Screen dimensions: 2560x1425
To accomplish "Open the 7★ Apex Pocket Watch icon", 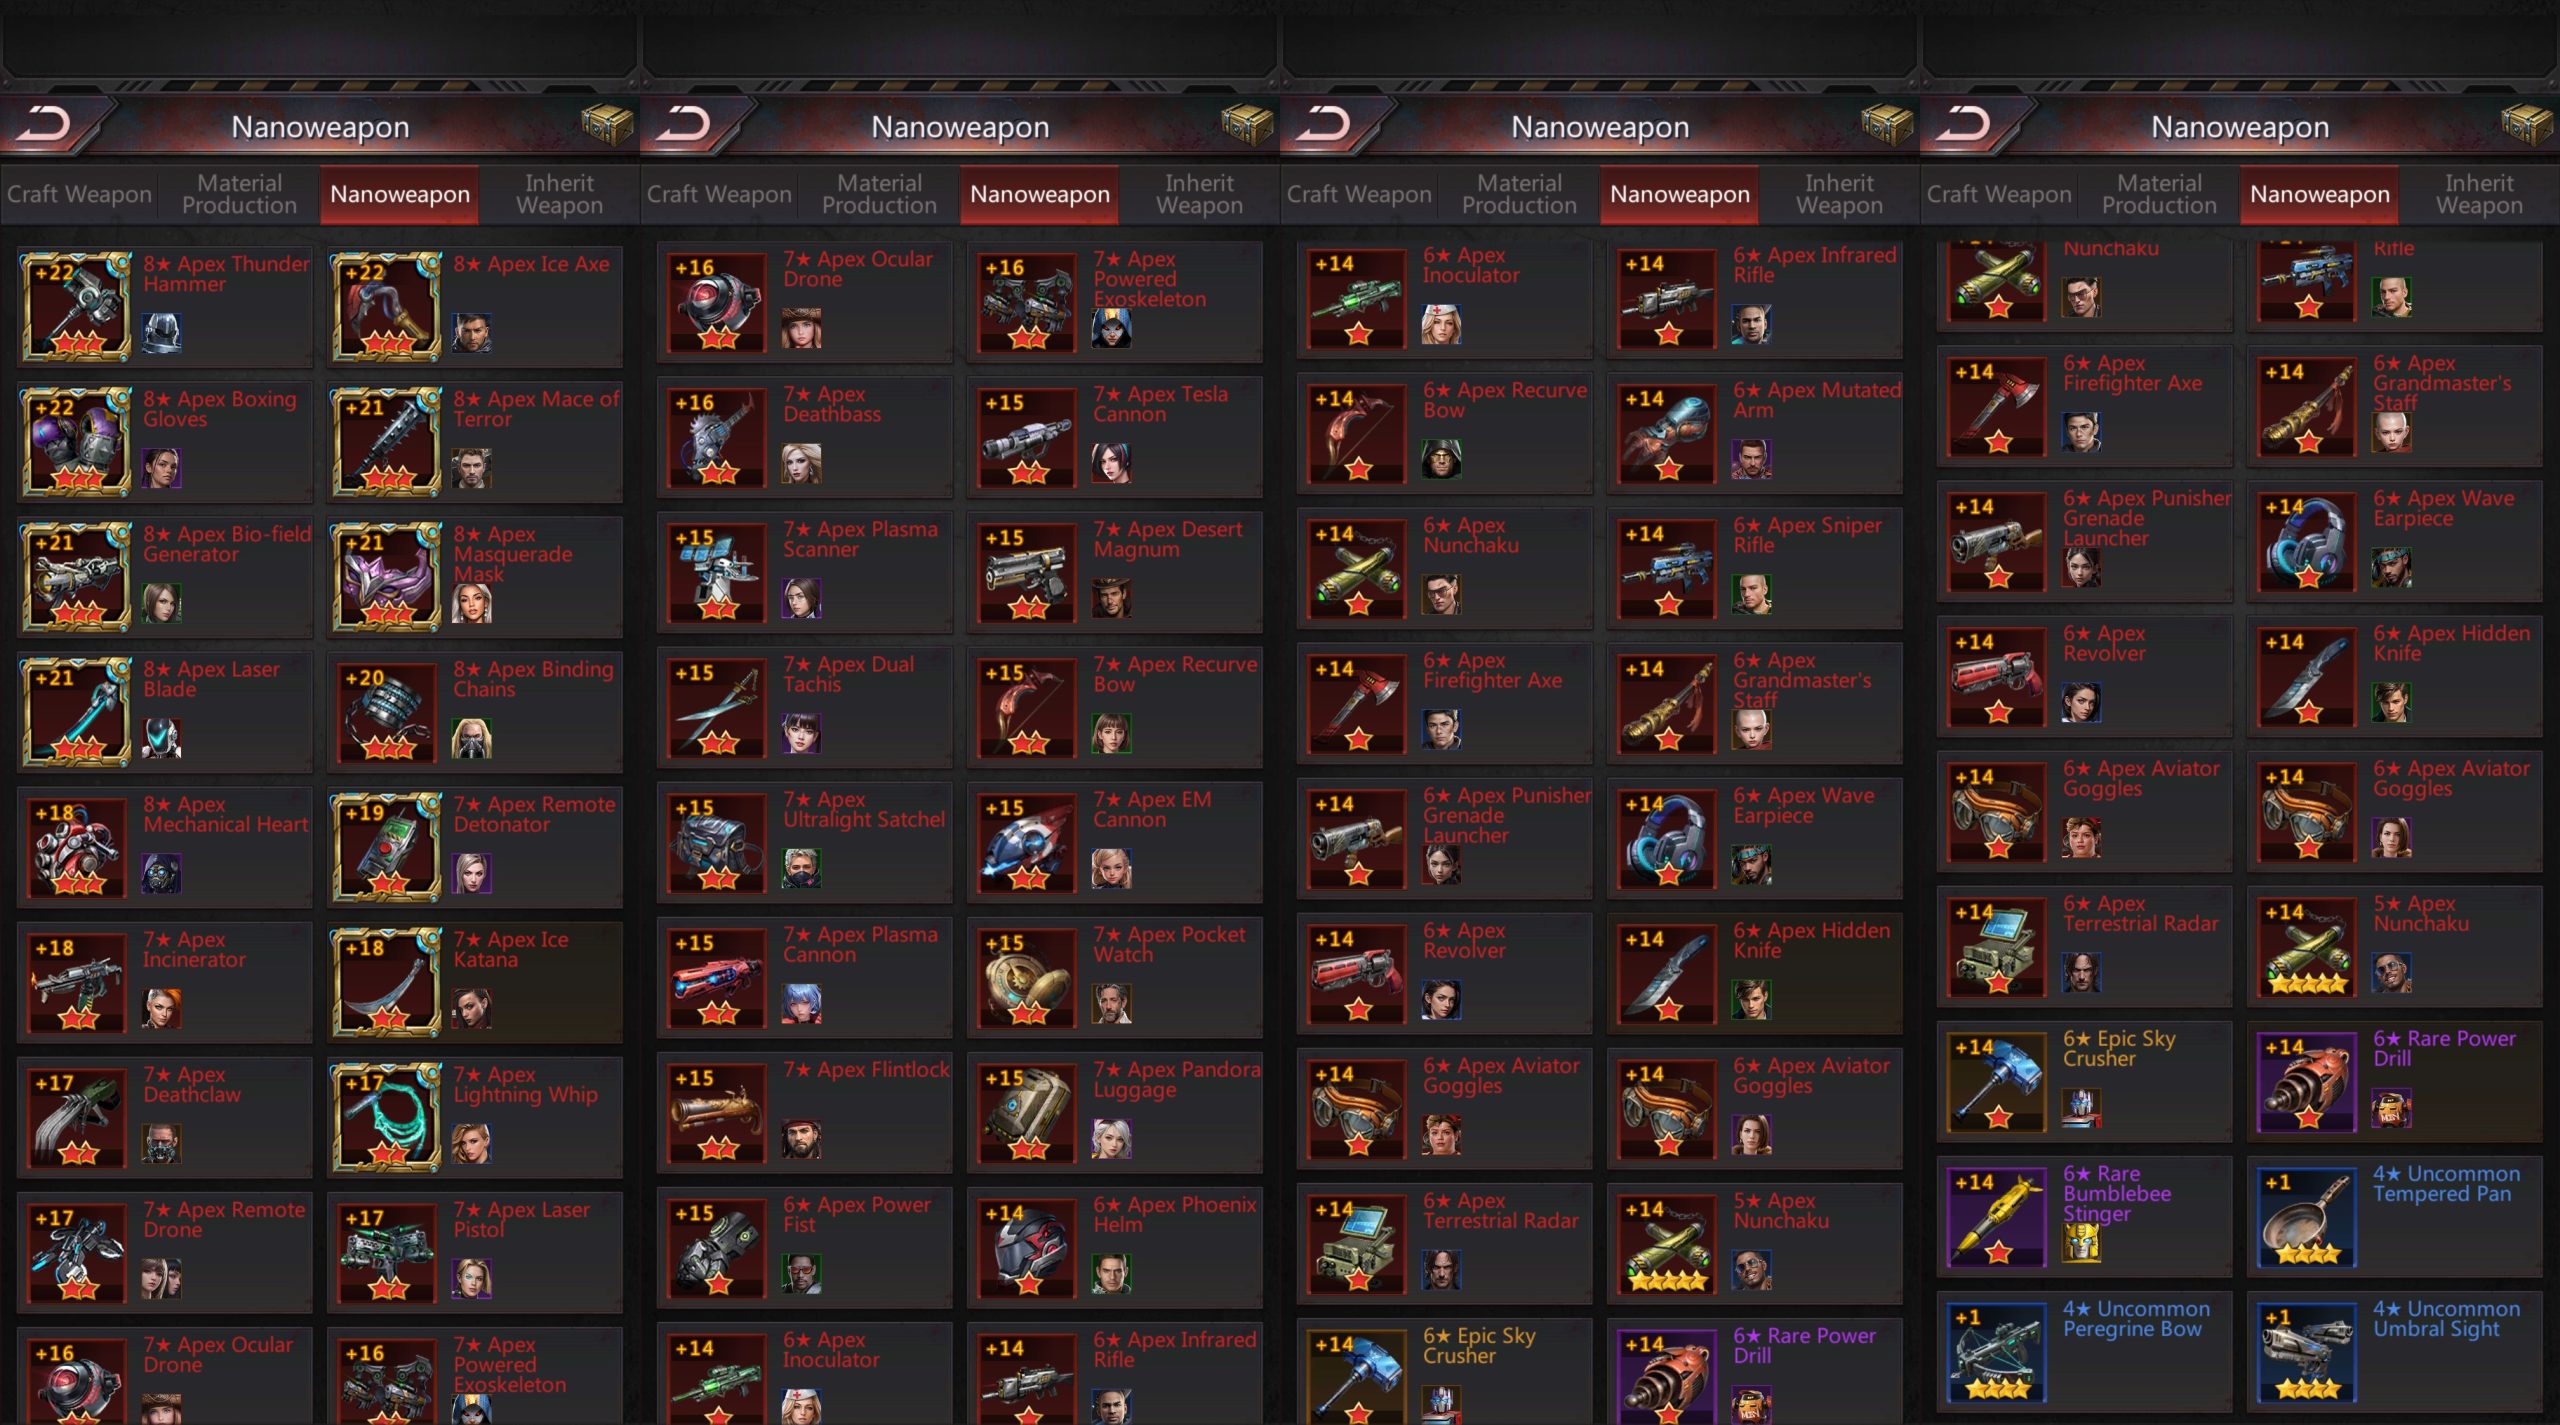I will coord(1027,979).
